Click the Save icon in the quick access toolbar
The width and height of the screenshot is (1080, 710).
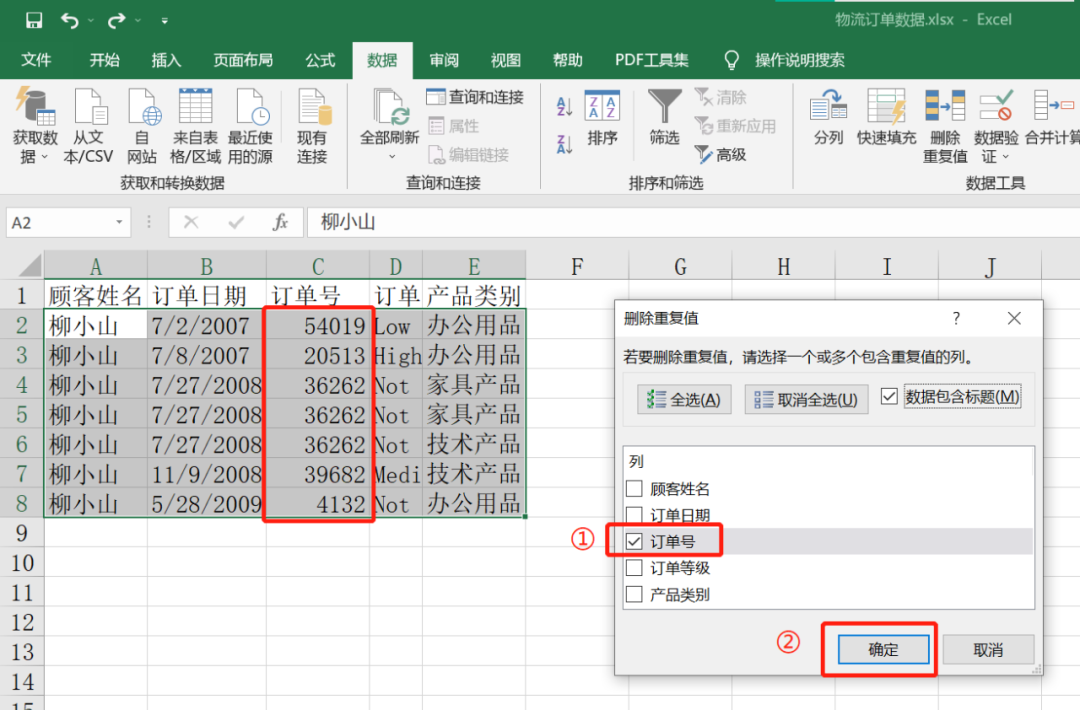point(34,20)
